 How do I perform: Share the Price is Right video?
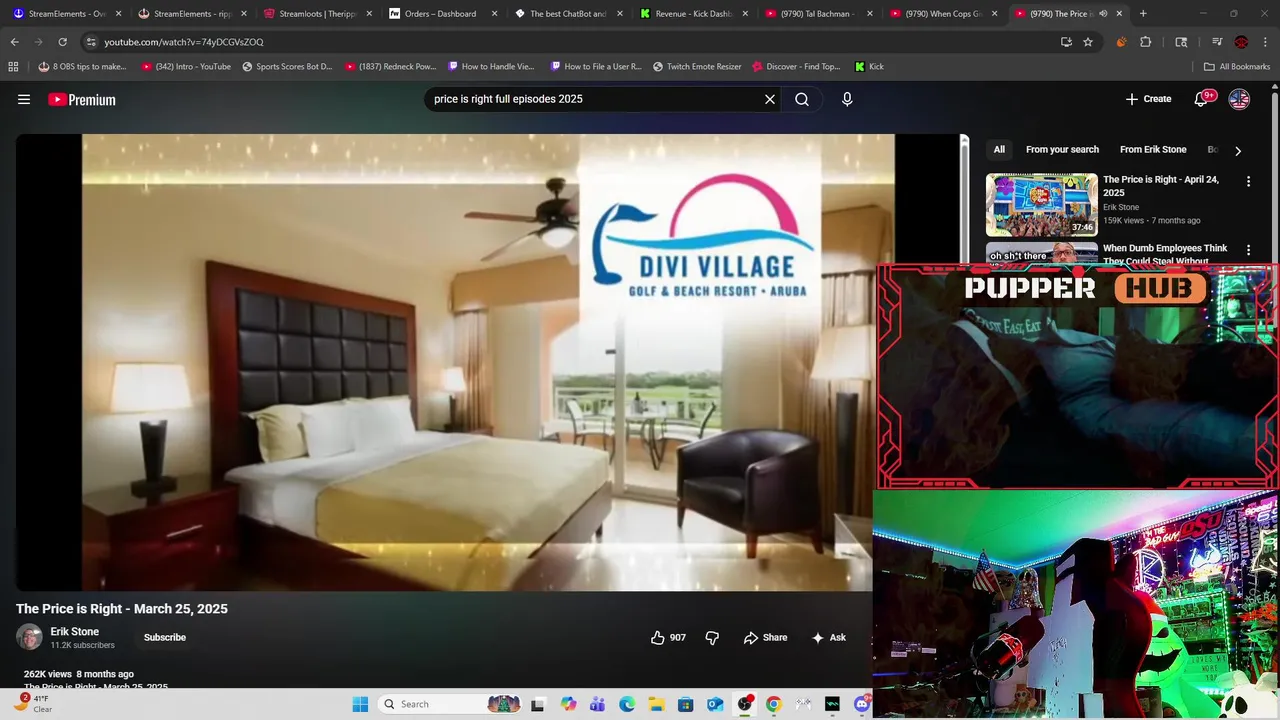(x=765, y=637)
